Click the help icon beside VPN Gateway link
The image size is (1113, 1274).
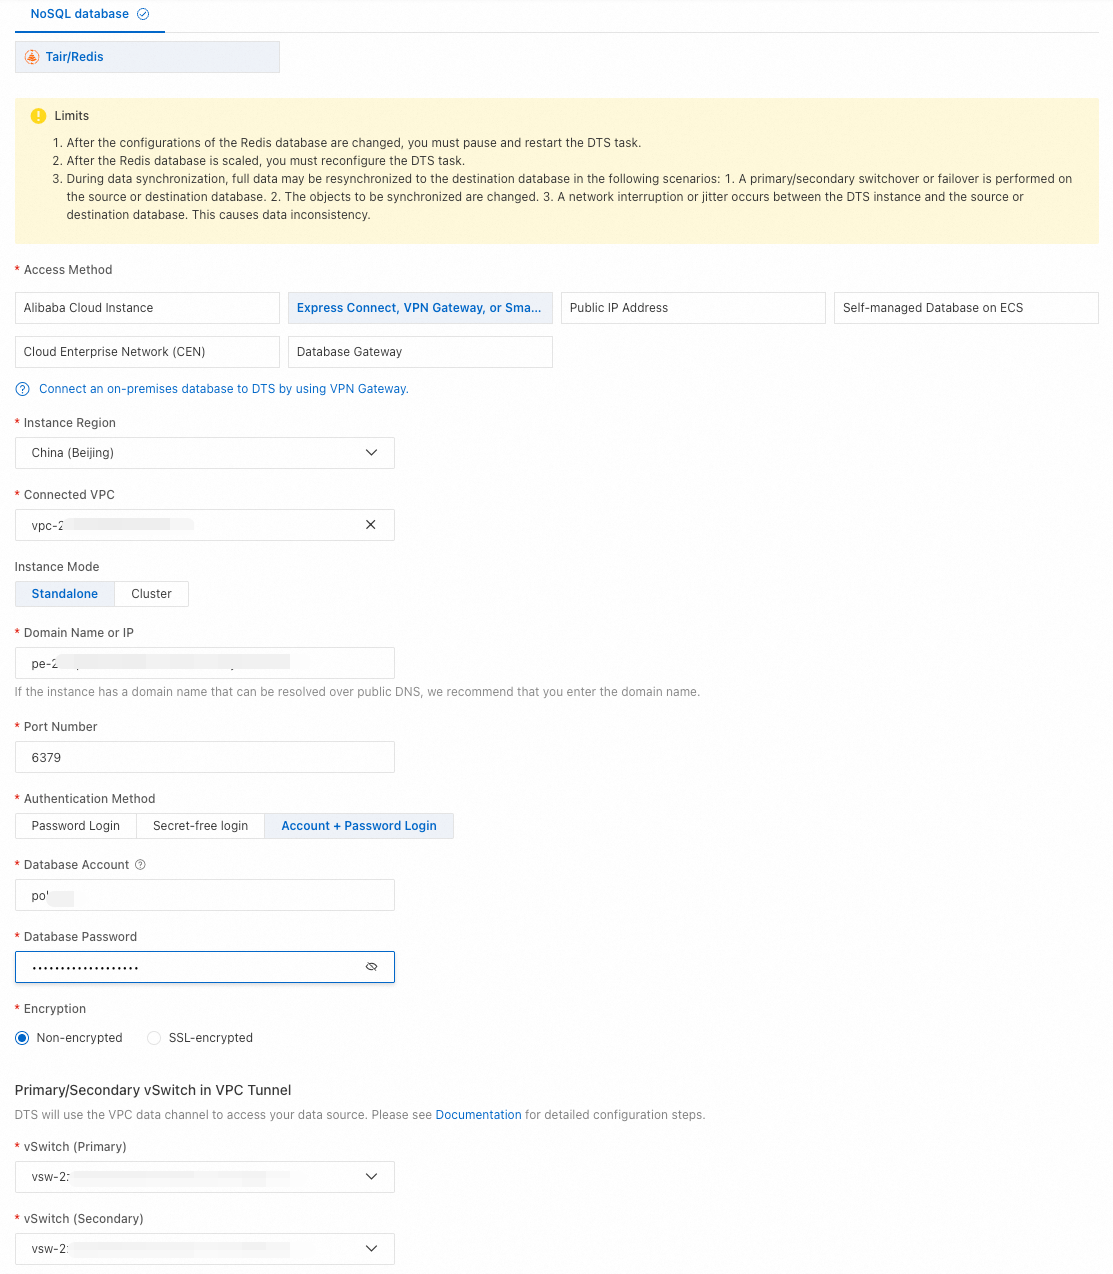point(23,389)
